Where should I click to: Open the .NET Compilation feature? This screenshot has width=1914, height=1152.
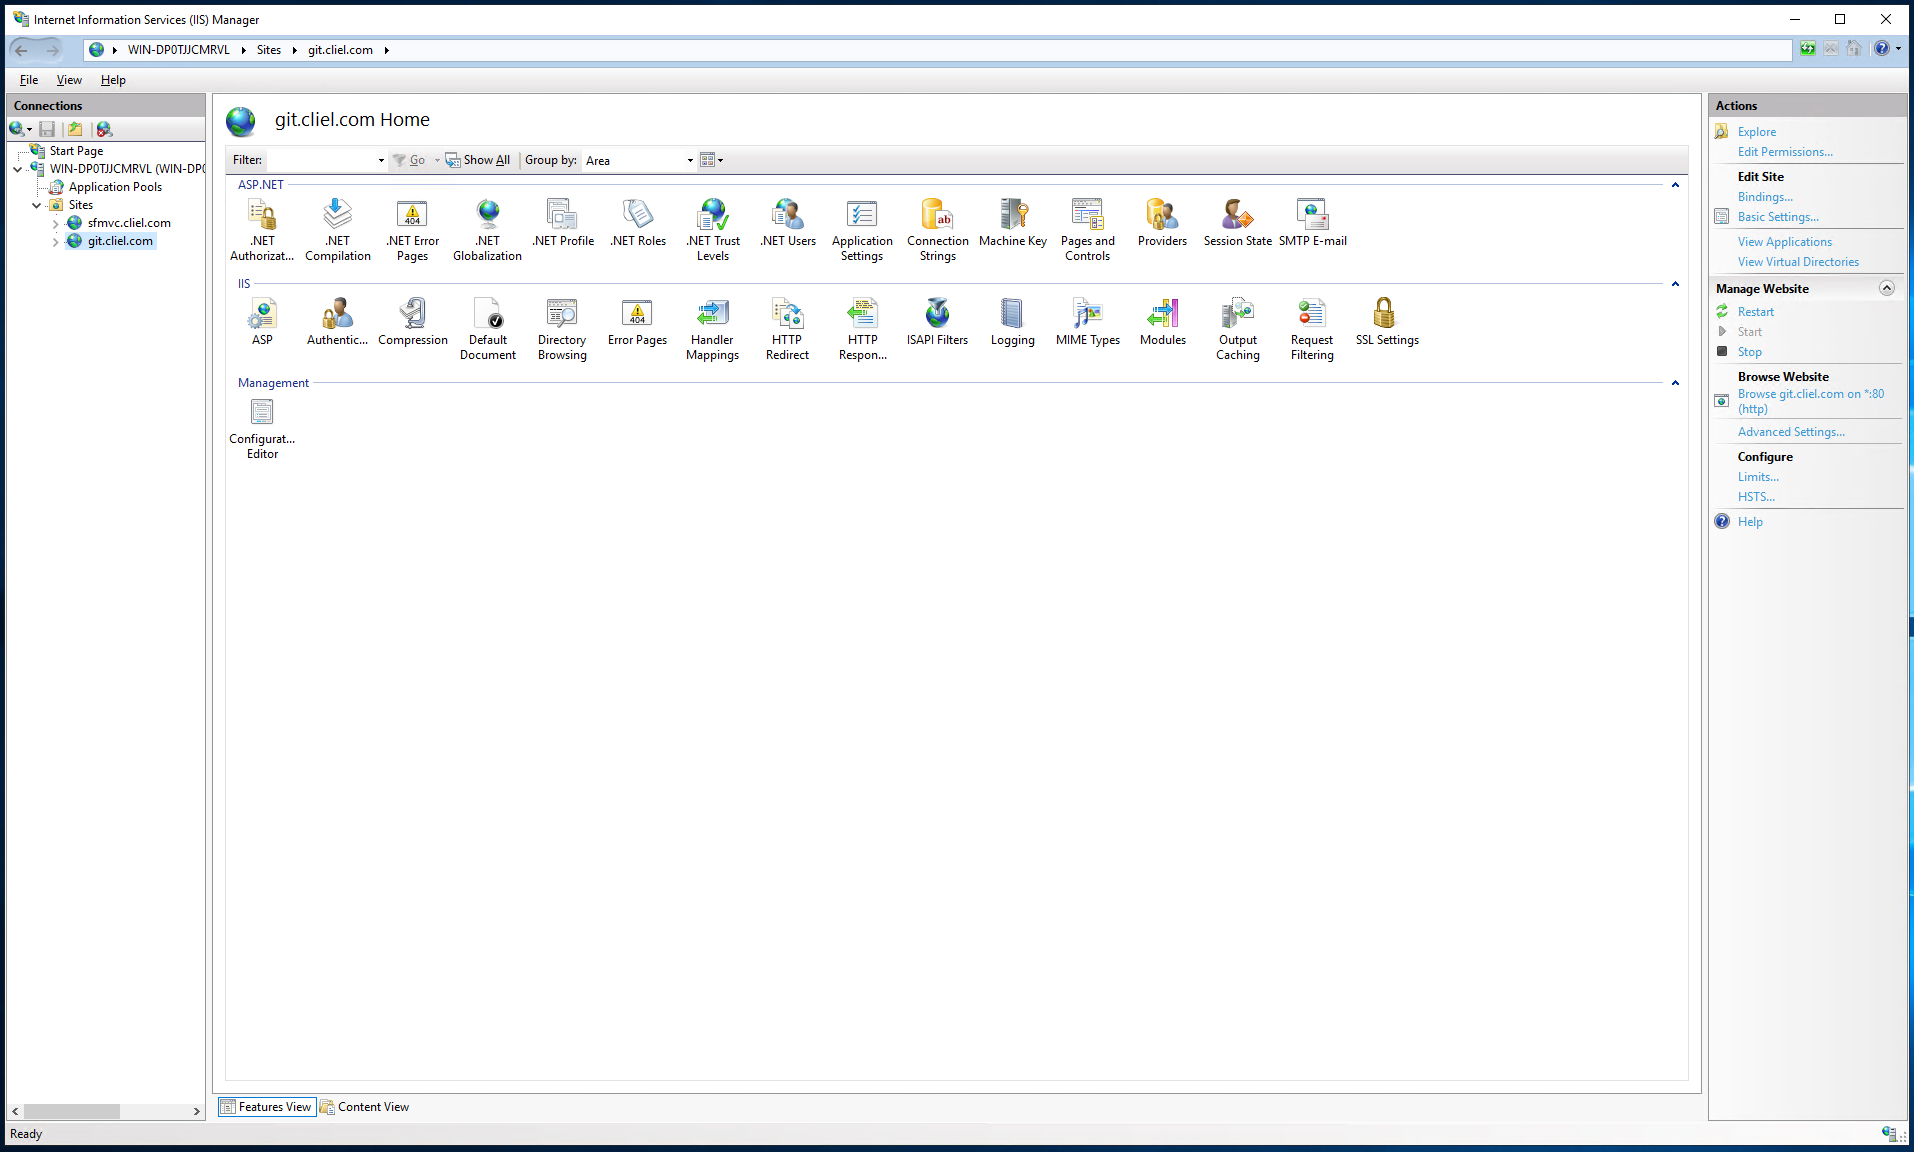pos(338,229)
